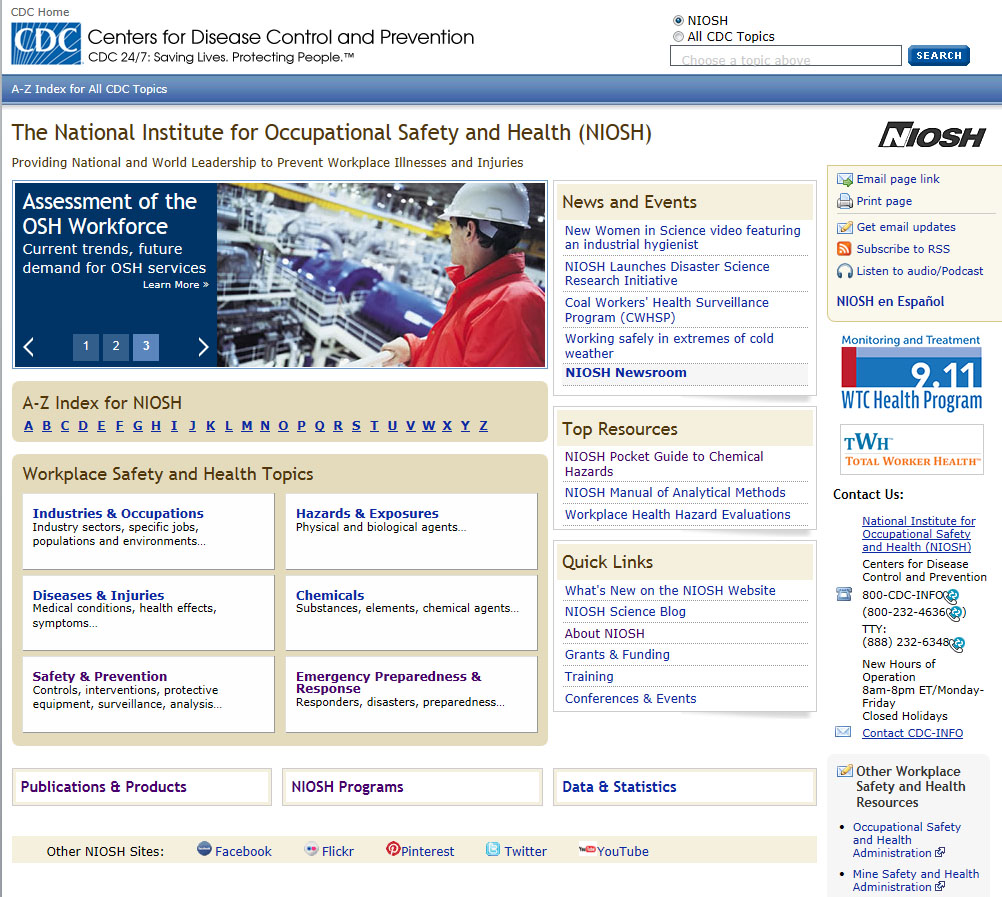Click the previous slide arrow in the carousel

point(29,347)
